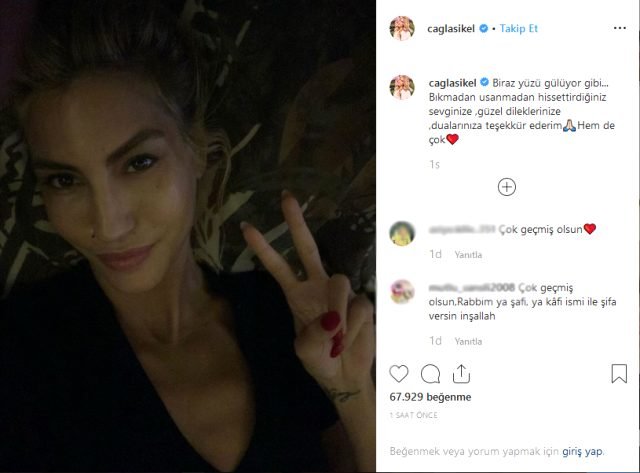
Task: Load more comments with plus circle
Action: click(x=507, y=187)
